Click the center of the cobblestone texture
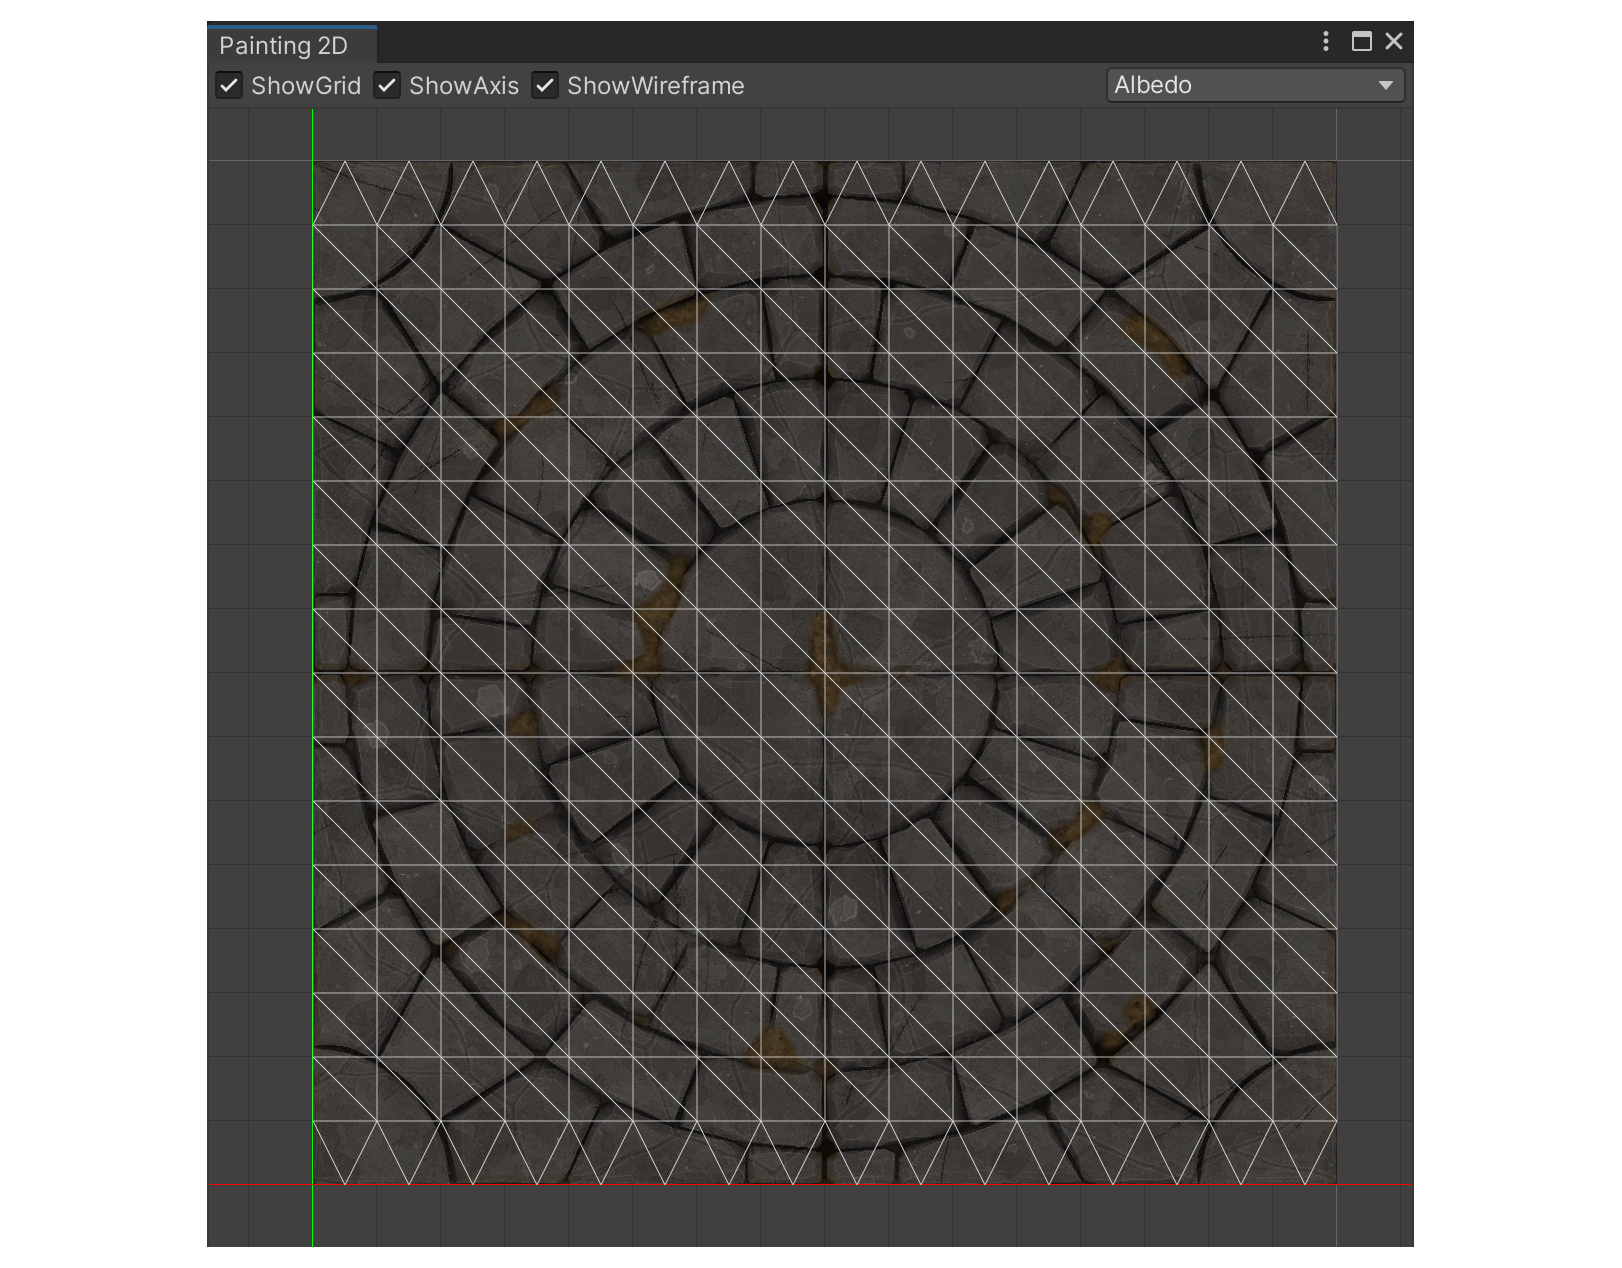Screen dimensions: 1622x1268 click(x=823, y=670)
